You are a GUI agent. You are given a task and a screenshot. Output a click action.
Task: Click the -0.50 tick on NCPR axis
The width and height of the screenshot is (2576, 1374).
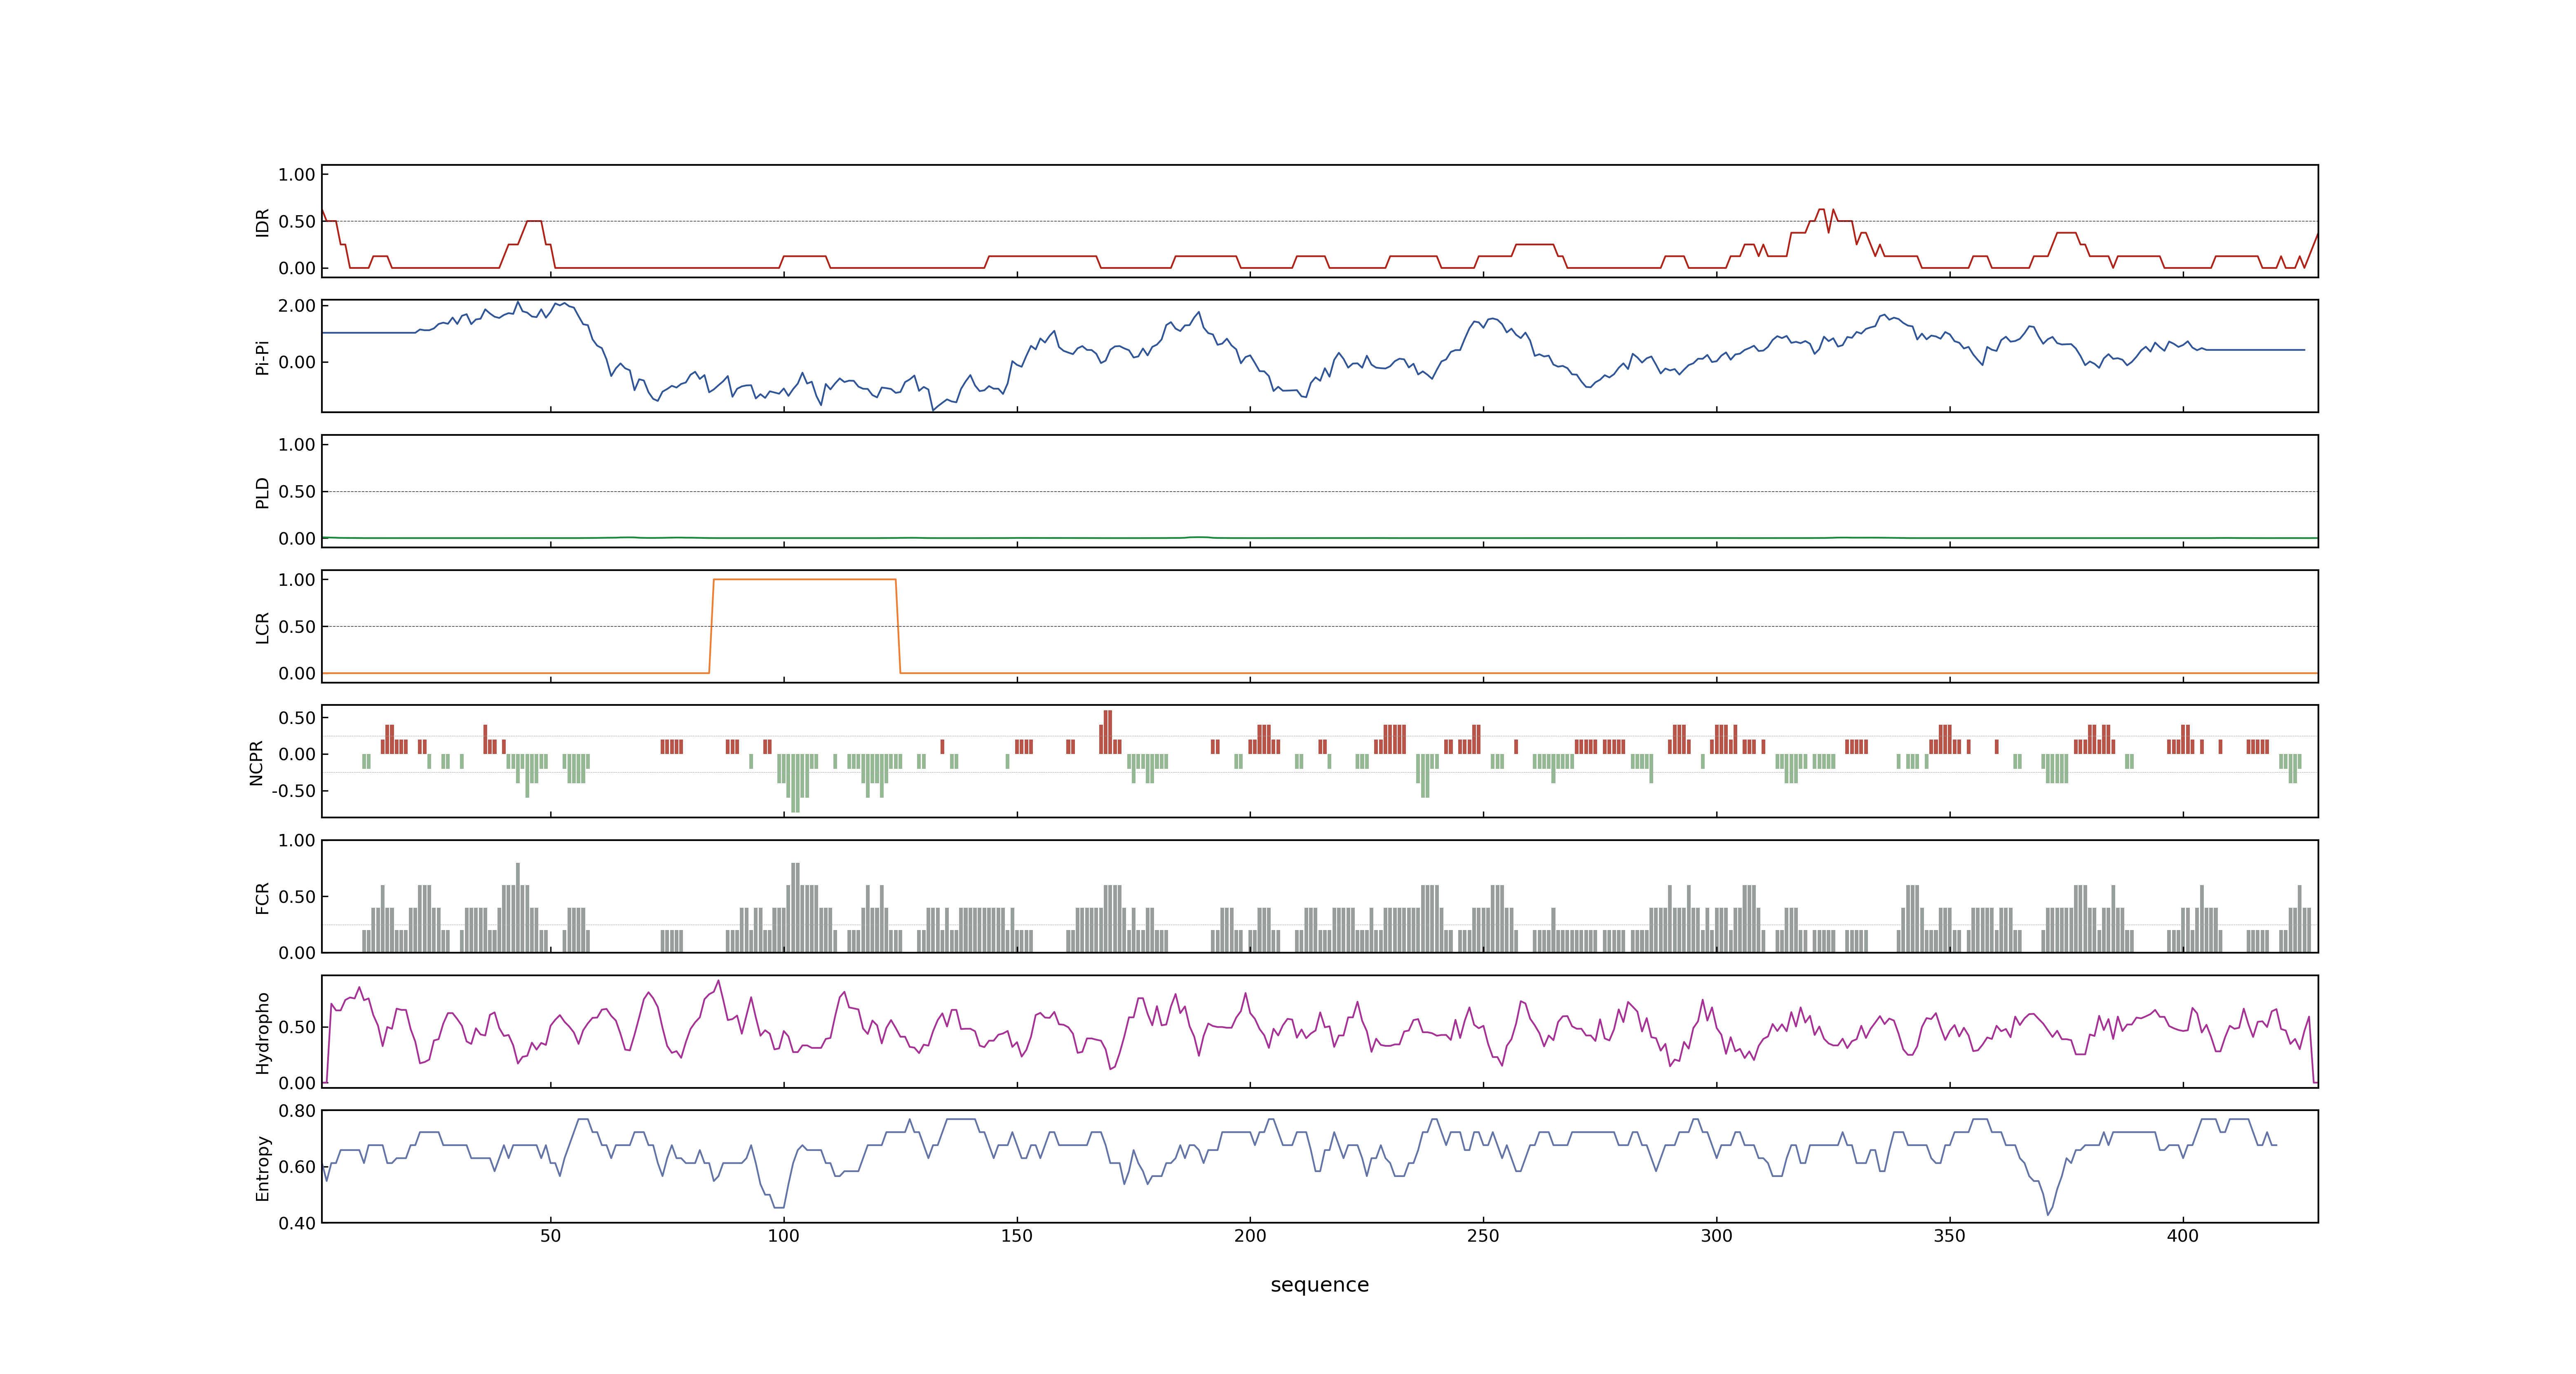[293, 791]
